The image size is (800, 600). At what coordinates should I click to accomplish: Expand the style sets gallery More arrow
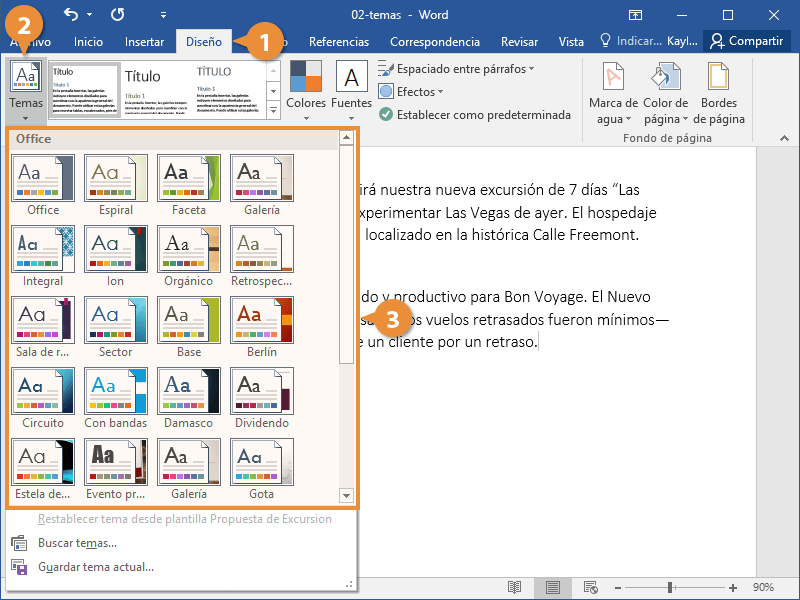click(x=273, y=110)
